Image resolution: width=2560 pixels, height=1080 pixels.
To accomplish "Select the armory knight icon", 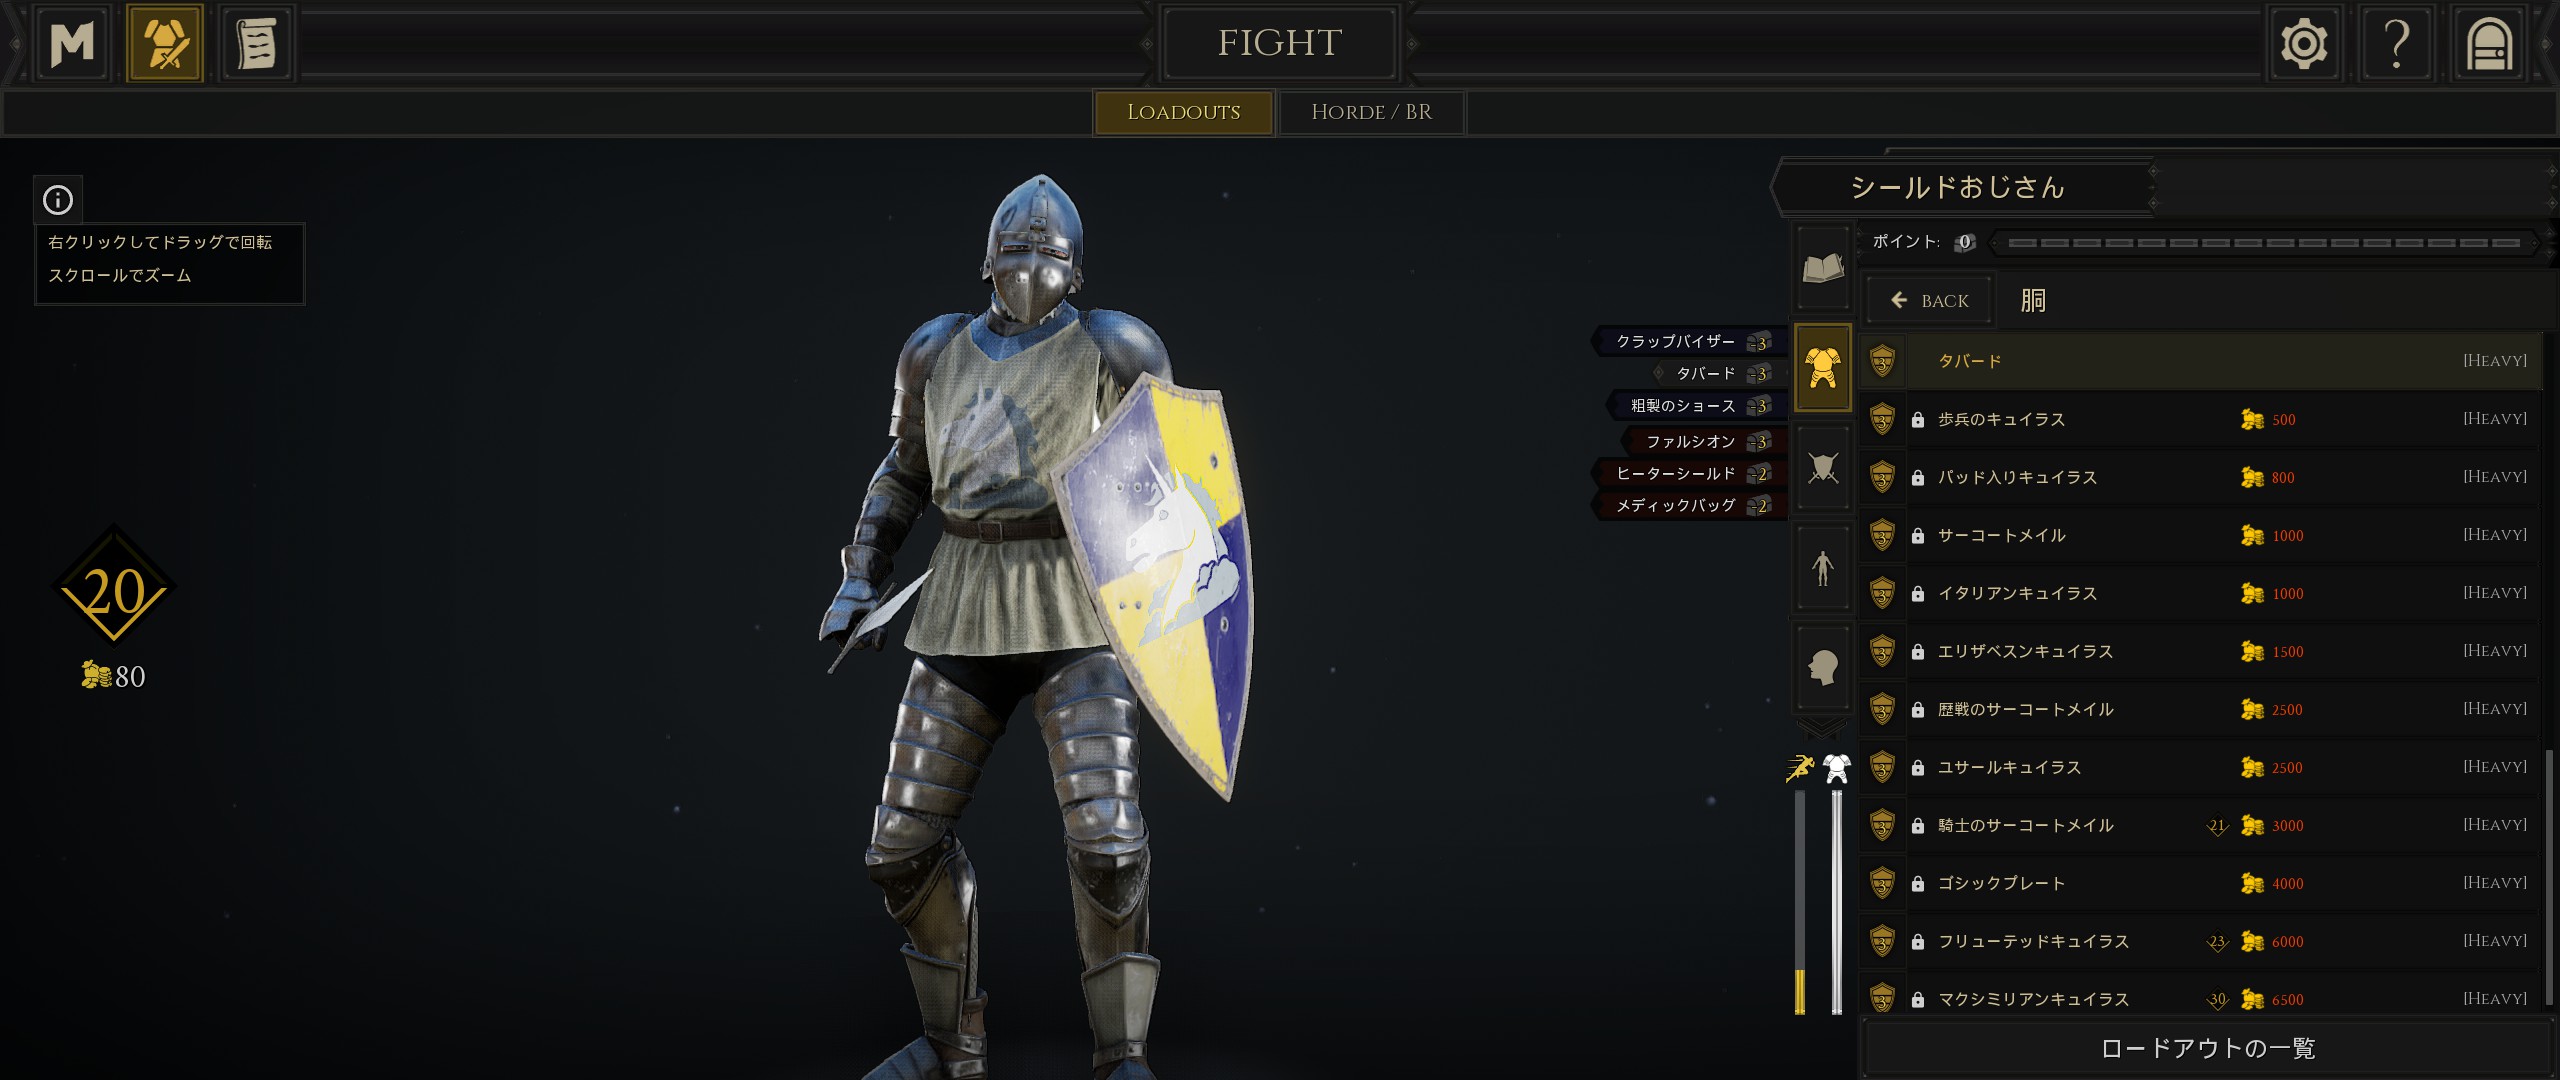I will click(165, 44).
